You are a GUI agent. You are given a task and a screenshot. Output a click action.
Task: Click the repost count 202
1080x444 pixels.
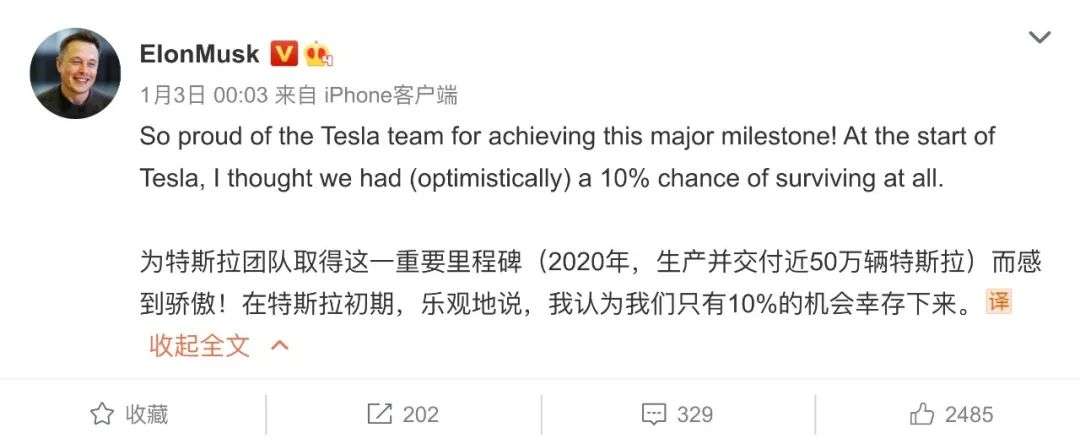(x=420, y=414)
